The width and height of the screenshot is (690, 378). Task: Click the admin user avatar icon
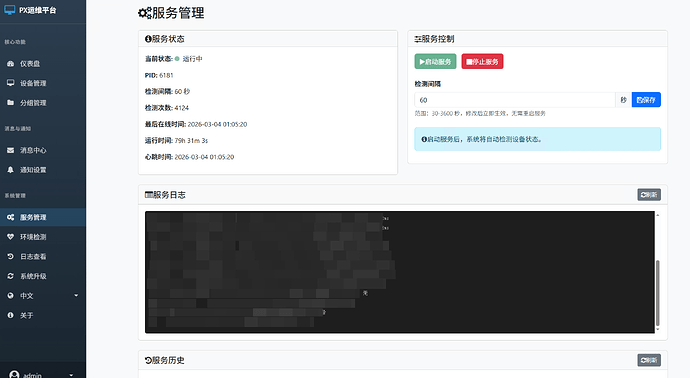tap(15, 375)
